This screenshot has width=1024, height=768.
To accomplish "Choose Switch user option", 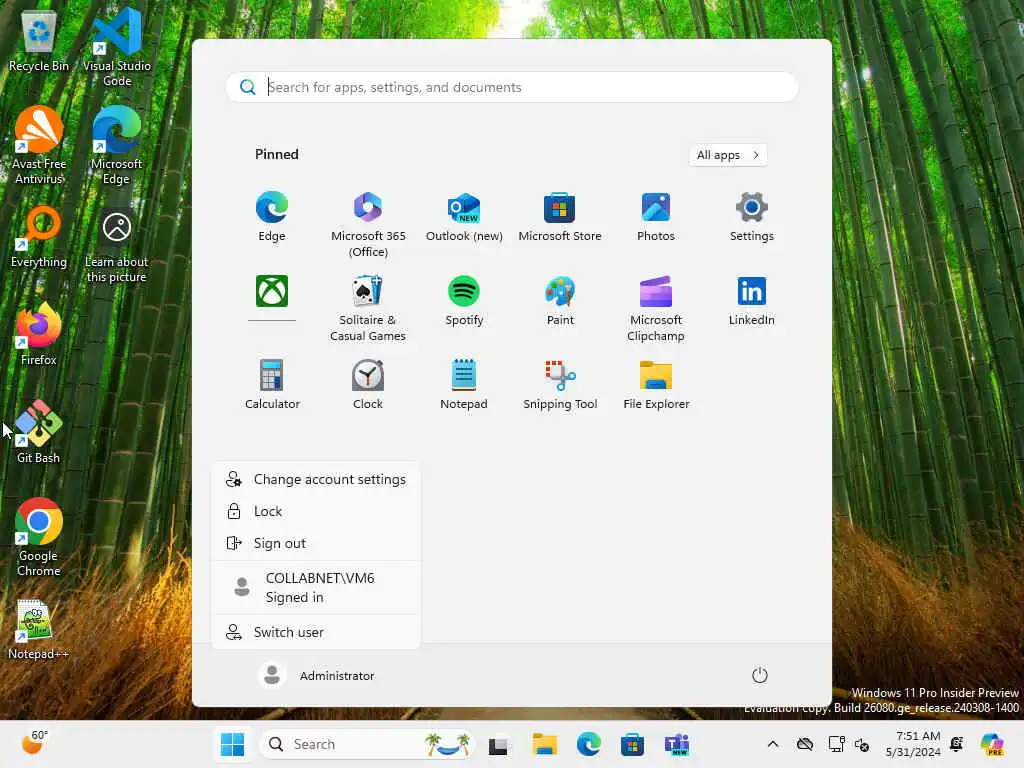I will pos(316,632).
